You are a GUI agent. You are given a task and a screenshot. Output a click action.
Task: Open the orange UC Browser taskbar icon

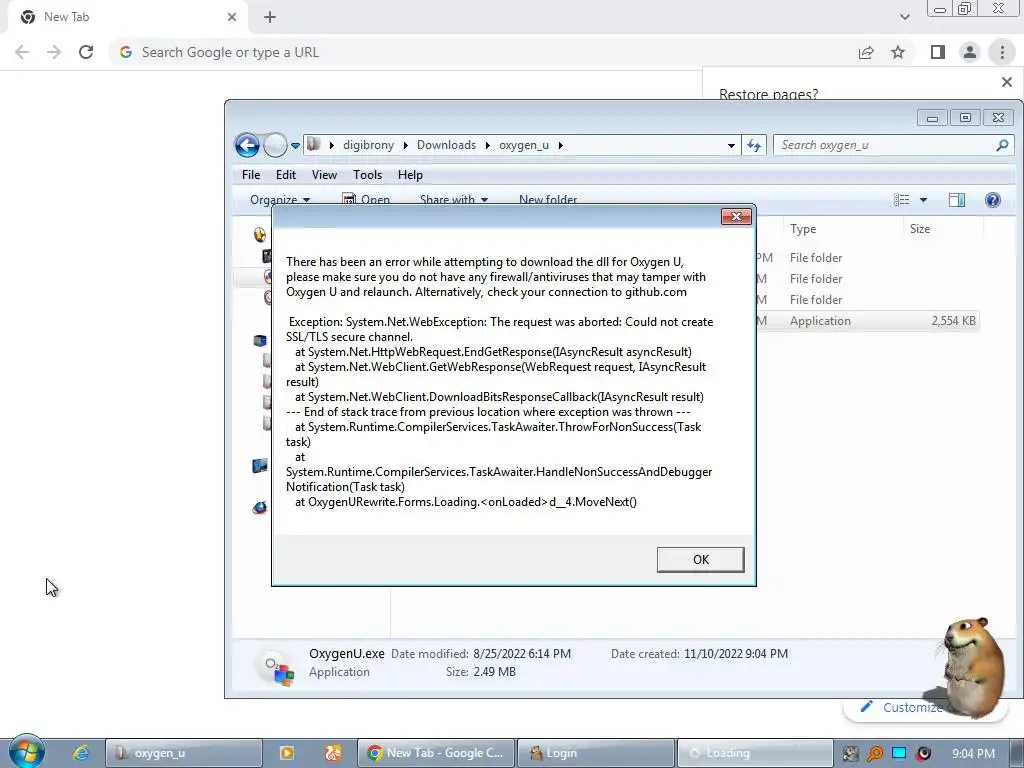click(332, 753)
